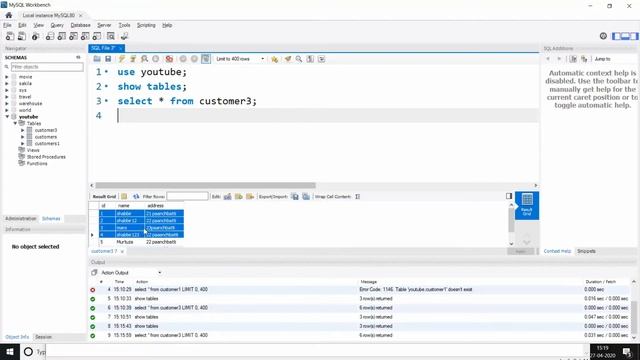Click create new function icon

pos(97,36)
